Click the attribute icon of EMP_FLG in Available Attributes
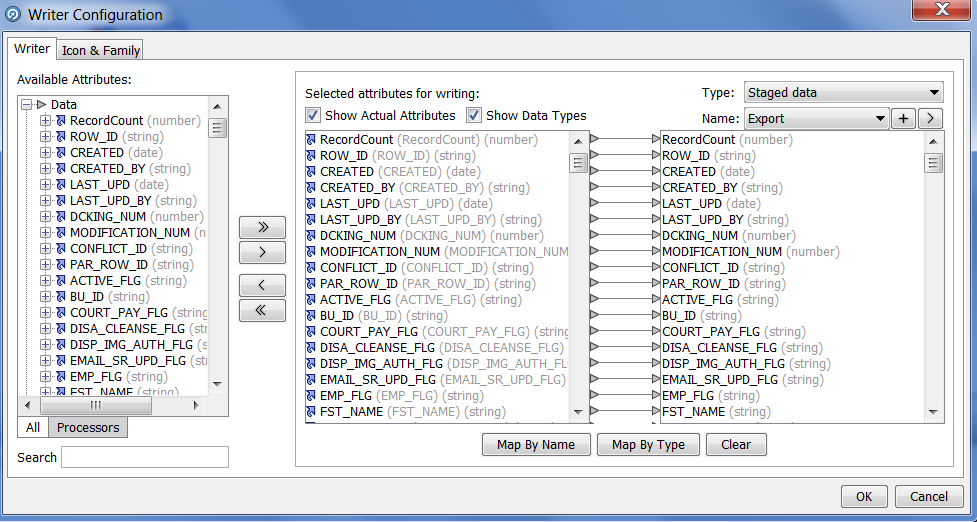977x522 pixels. click(61, 376)
